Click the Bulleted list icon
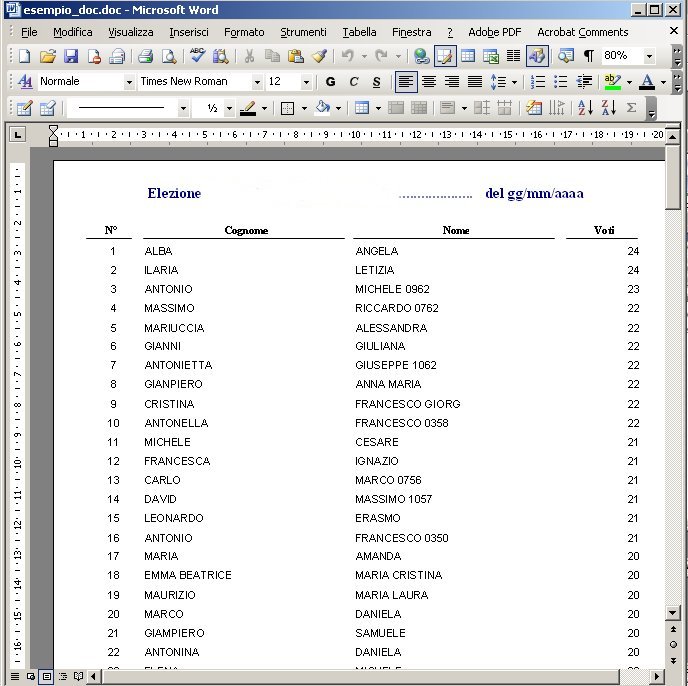 click(561, 82)
